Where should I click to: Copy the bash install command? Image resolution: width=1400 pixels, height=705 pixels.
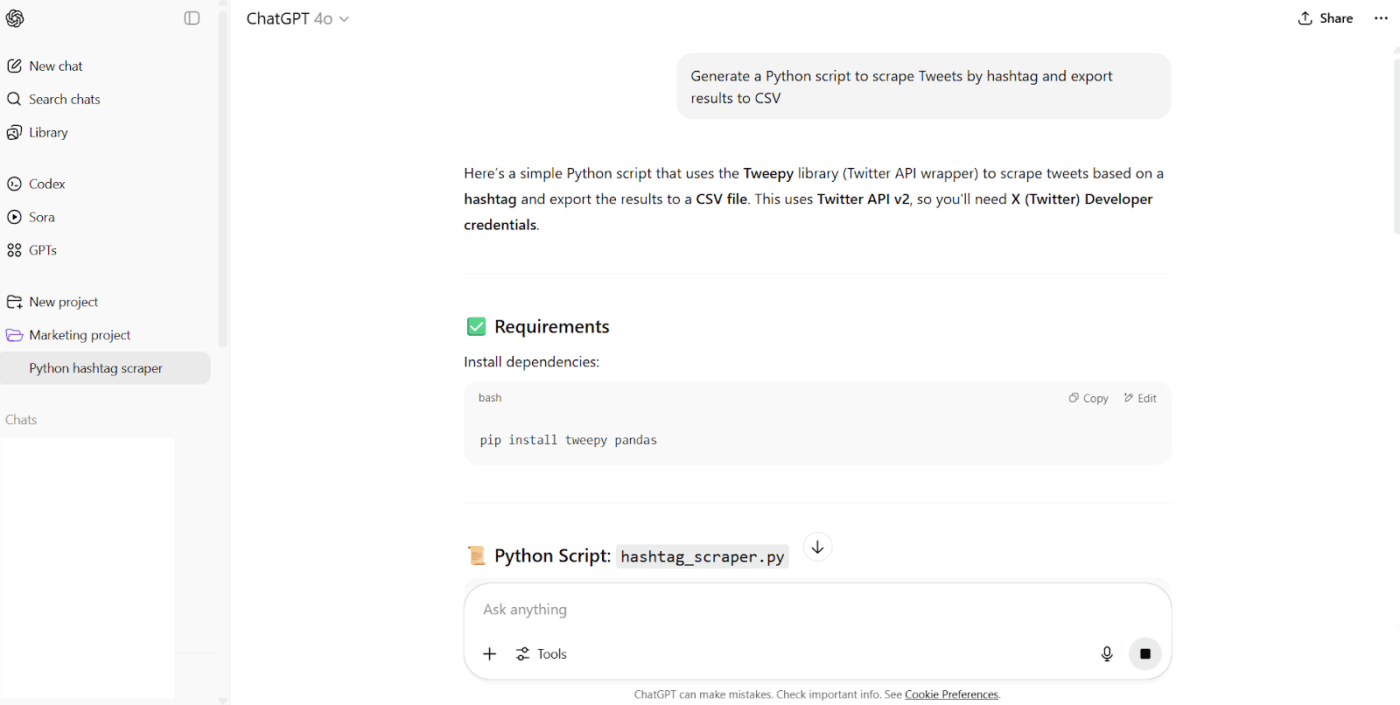pyautogui.click(x=1088, y=397)
